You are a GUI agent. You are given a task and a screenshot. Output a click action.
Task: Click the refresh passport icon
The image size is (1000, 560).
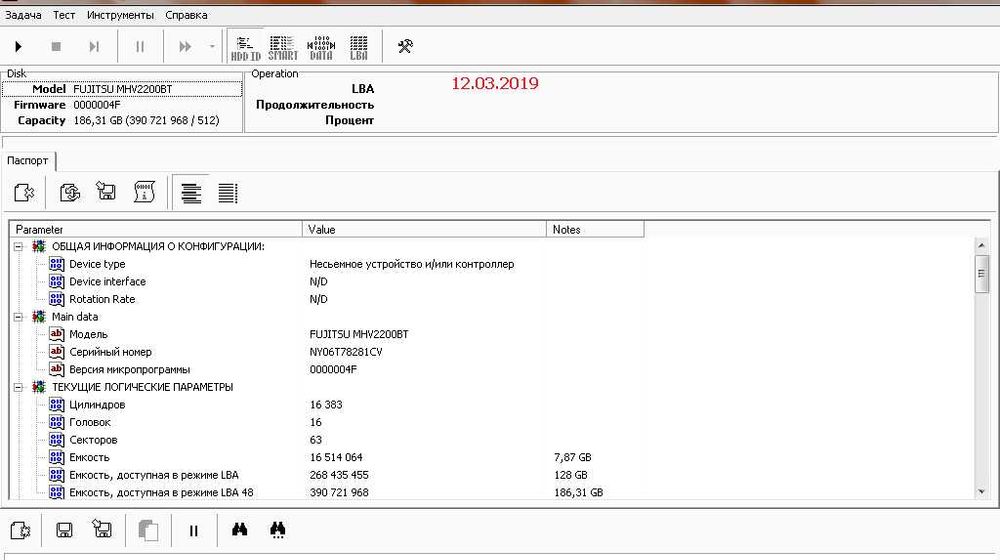(70, 192)
